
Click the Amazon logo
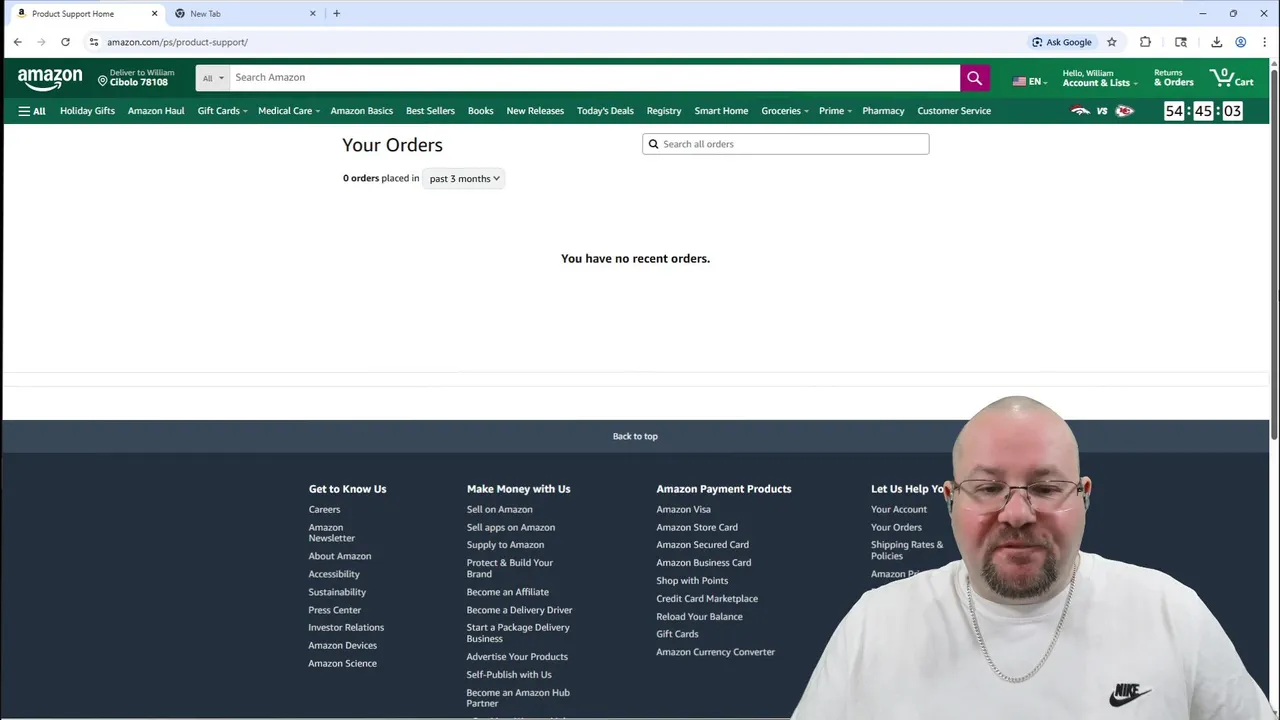pyautogui.click(x=50, y=78)
